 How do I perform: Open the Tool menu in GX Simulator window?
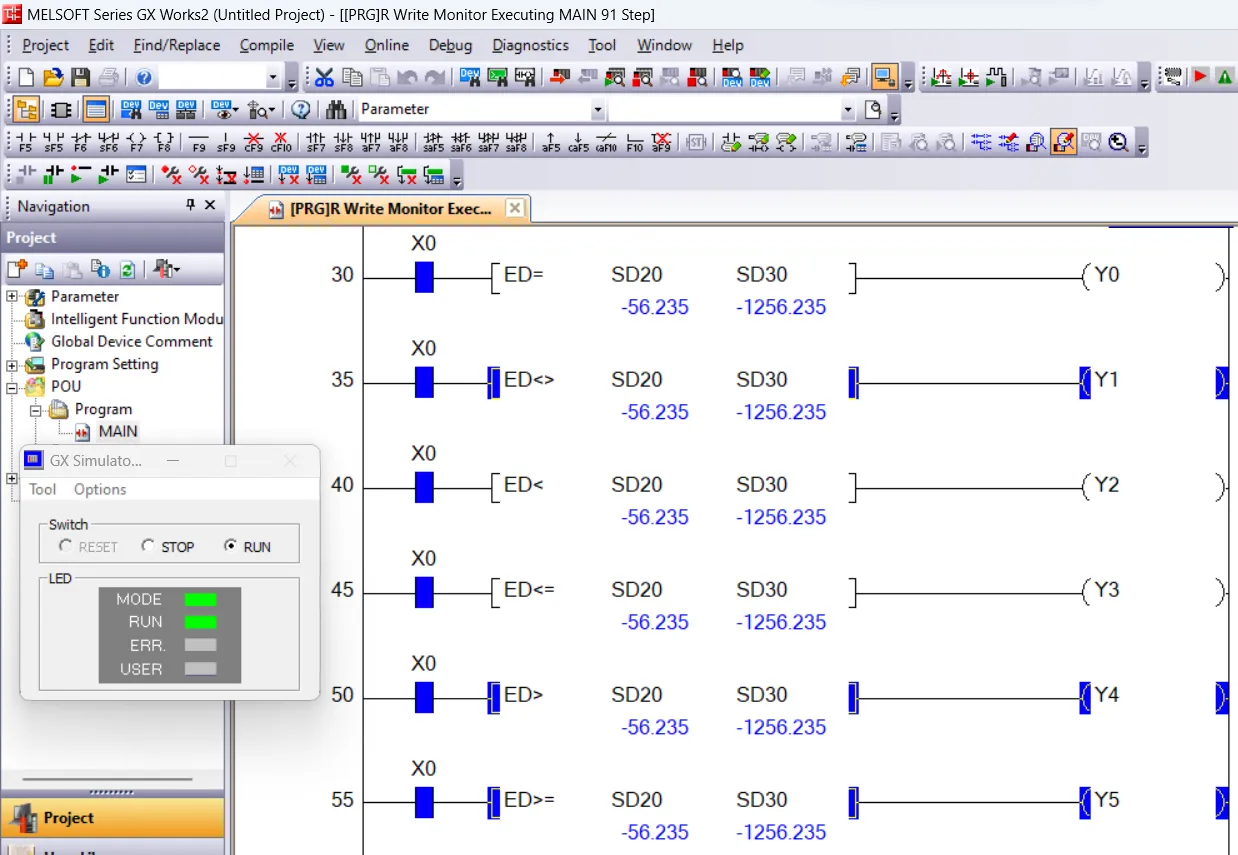point(43,489)
